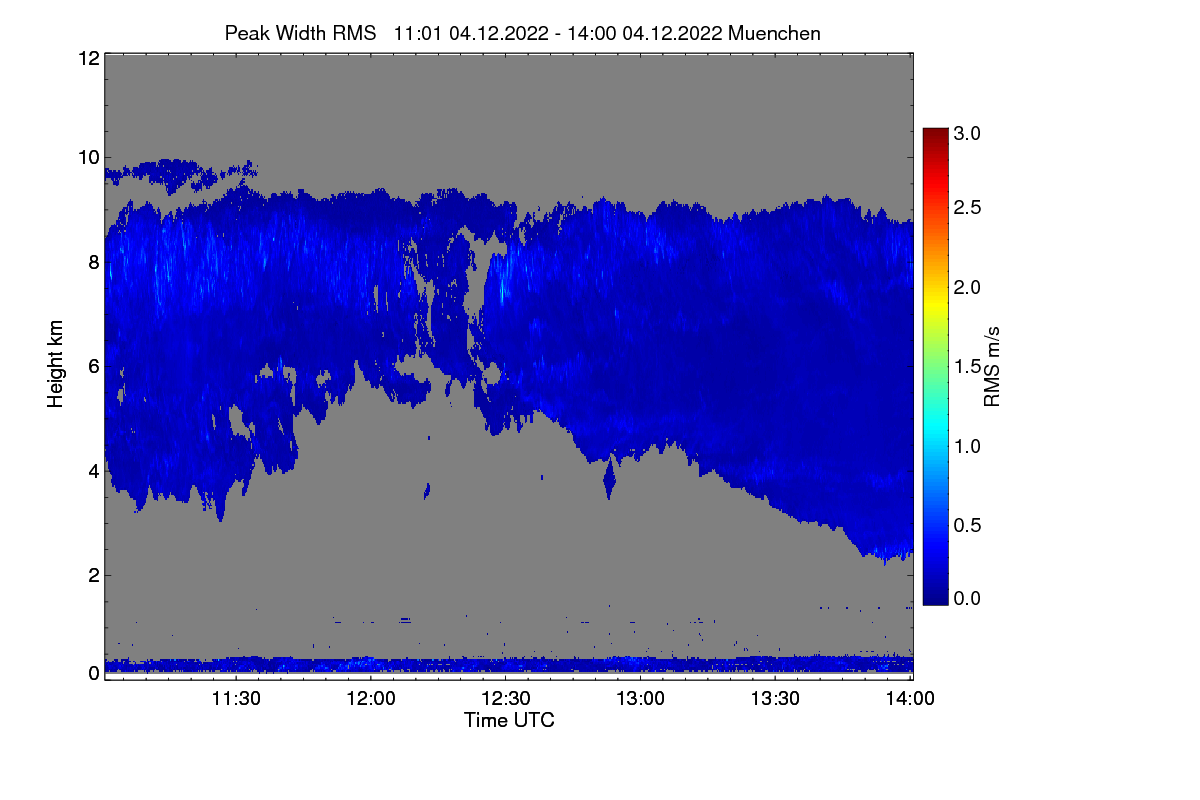Viewport: 1200px width, 800px height.
Task: Click the height tick label 10
Action: point(87,157)
